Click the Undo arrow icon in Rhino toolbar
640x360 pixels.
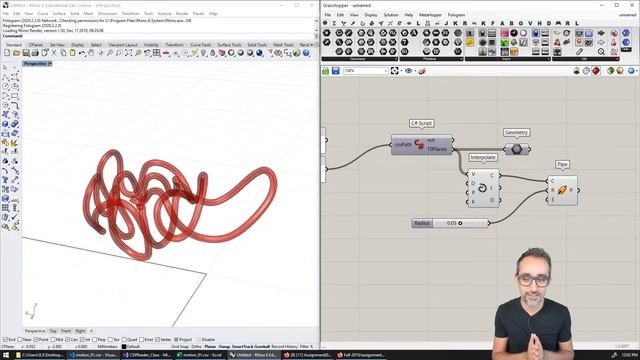[82, 53]
